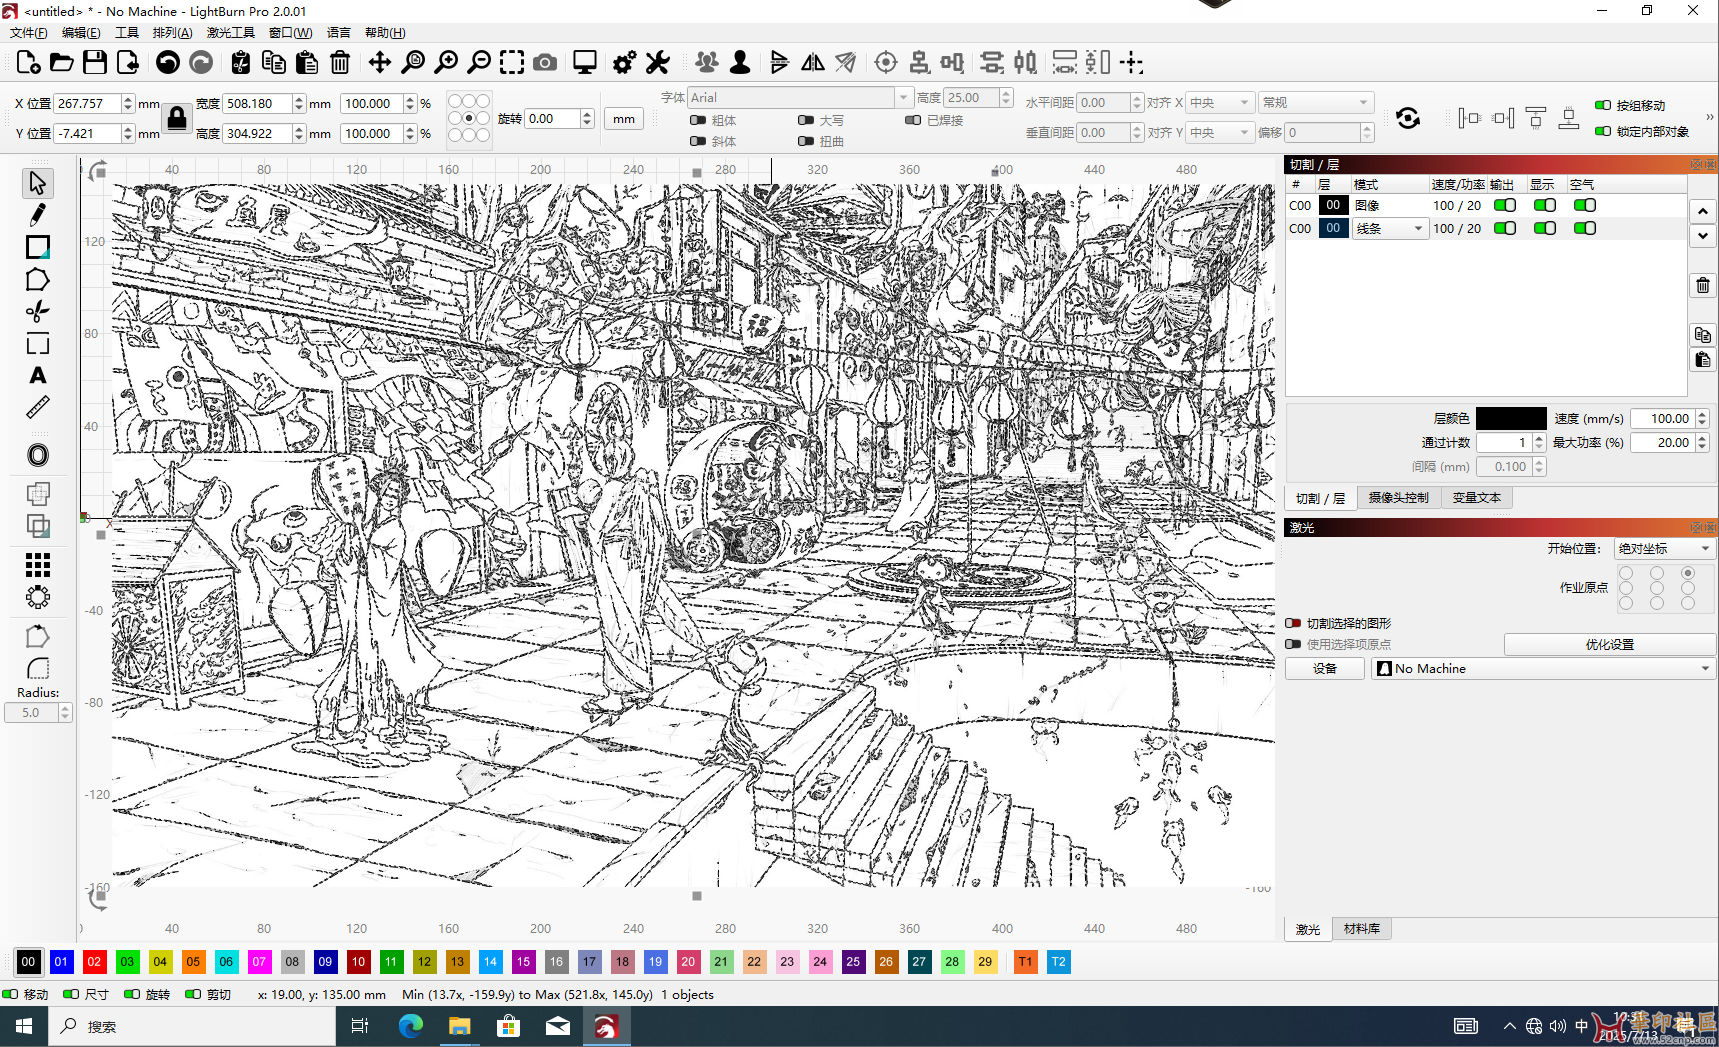
Task: Activate the Pan/move view icon
Action: pos(380,62)
